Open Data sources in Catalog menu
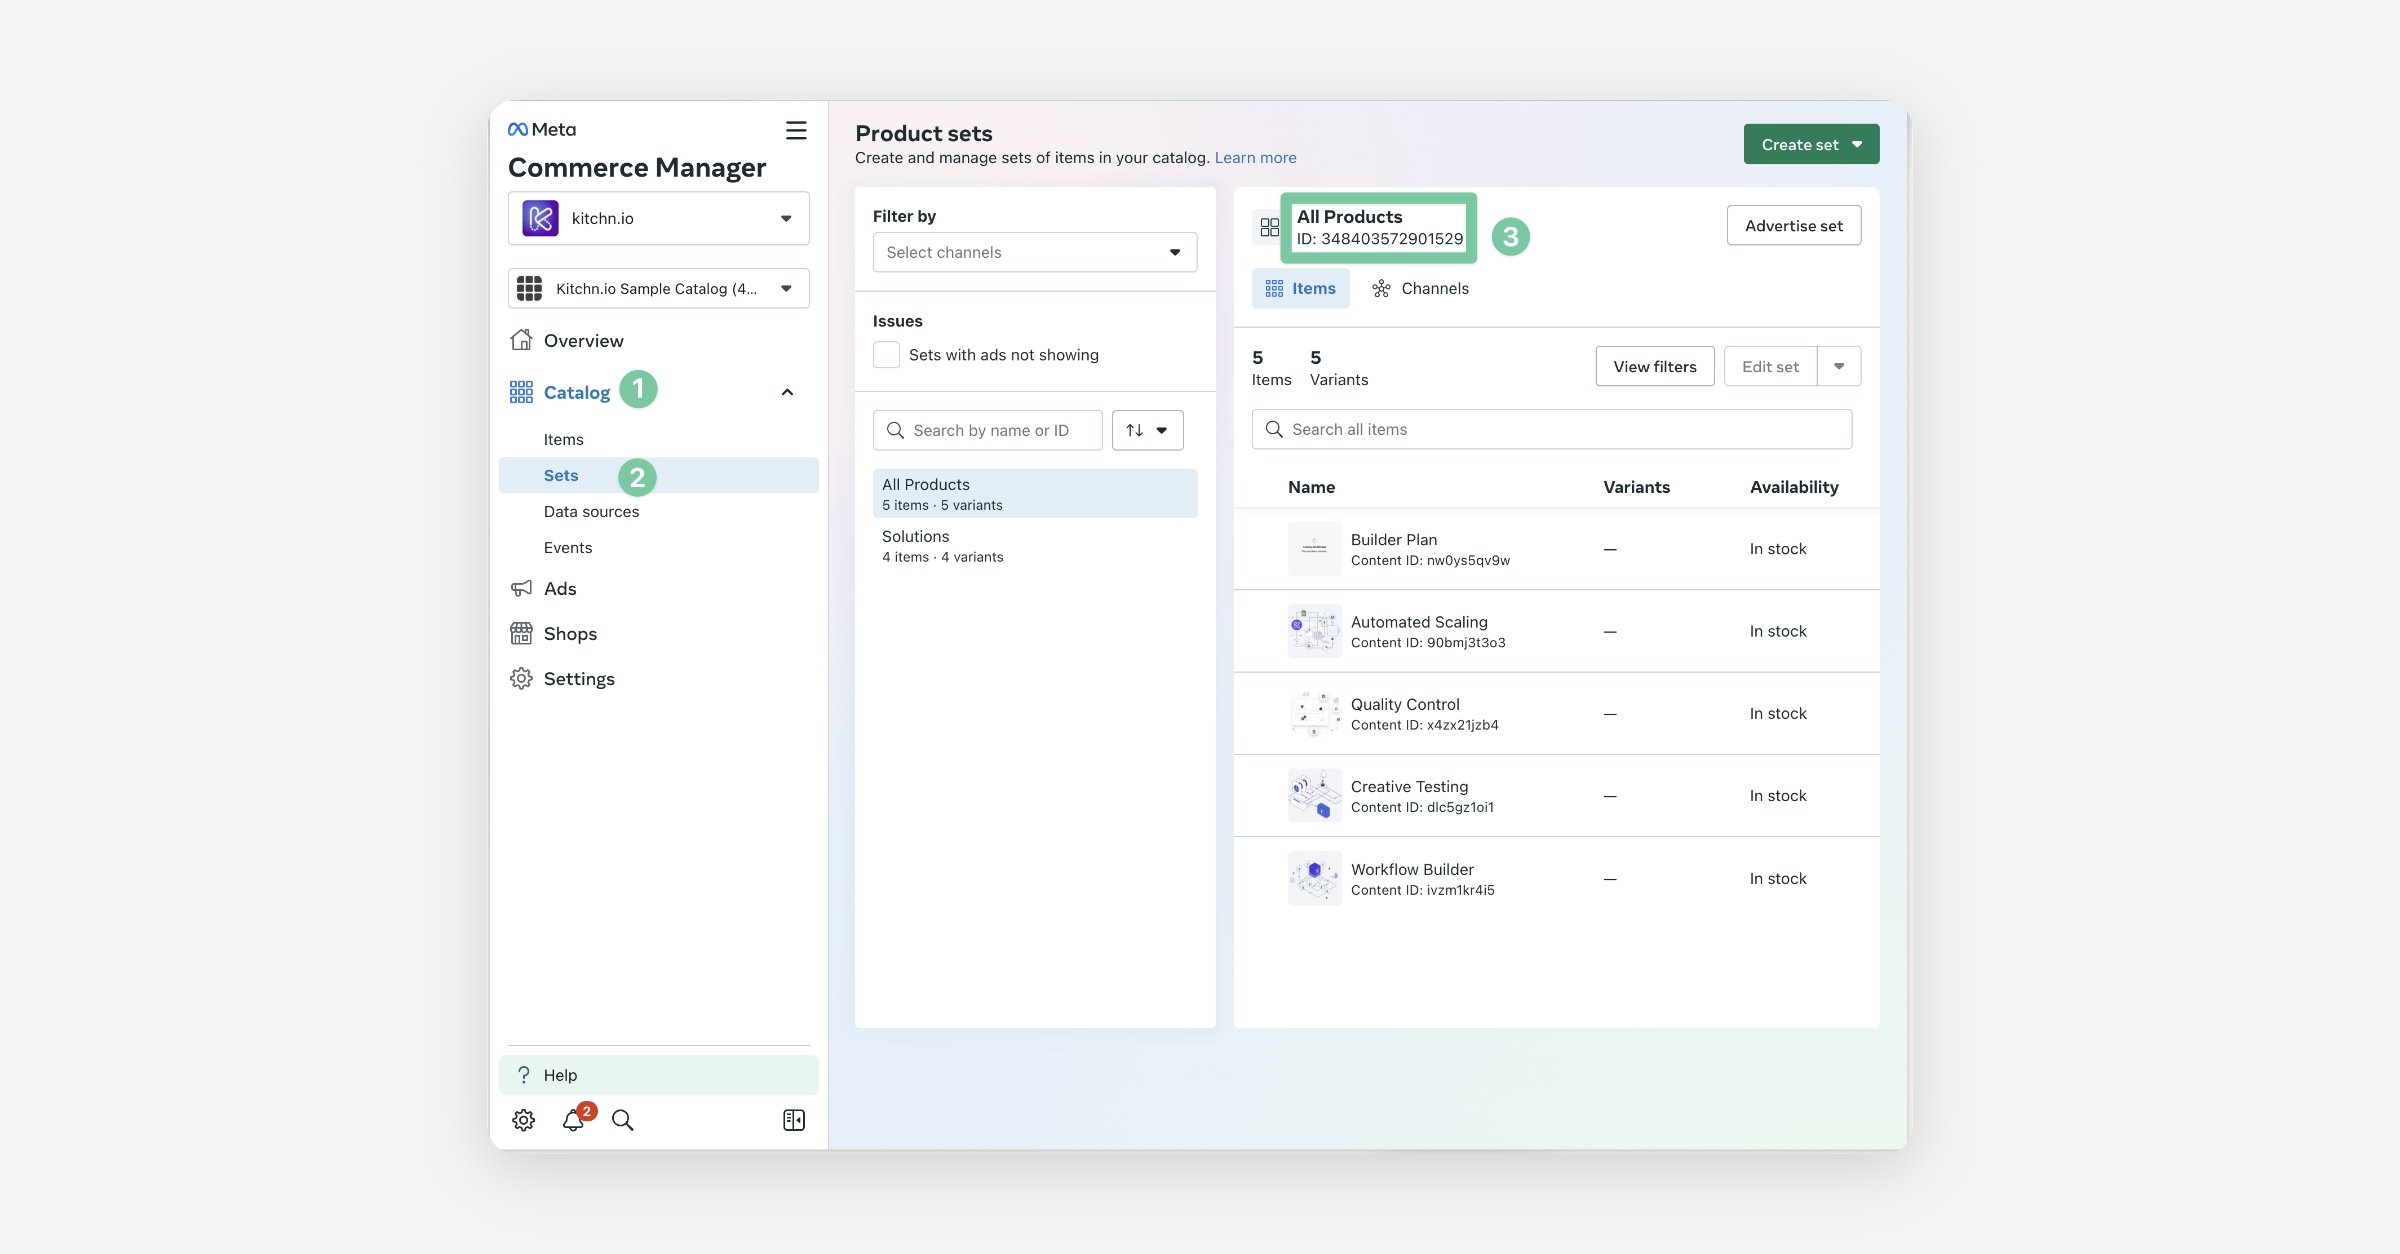Screen dimensions: 2400x1254 [x=591, y=511]
